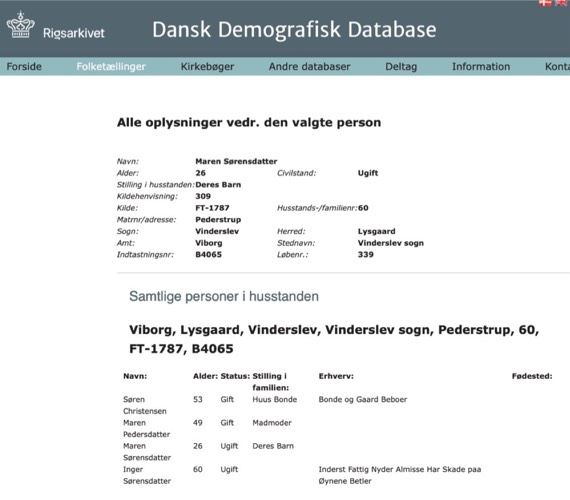The width and height of the screenshot is (570, 500).
Task: Open the Forside menu item
Action: pos(24,67)
